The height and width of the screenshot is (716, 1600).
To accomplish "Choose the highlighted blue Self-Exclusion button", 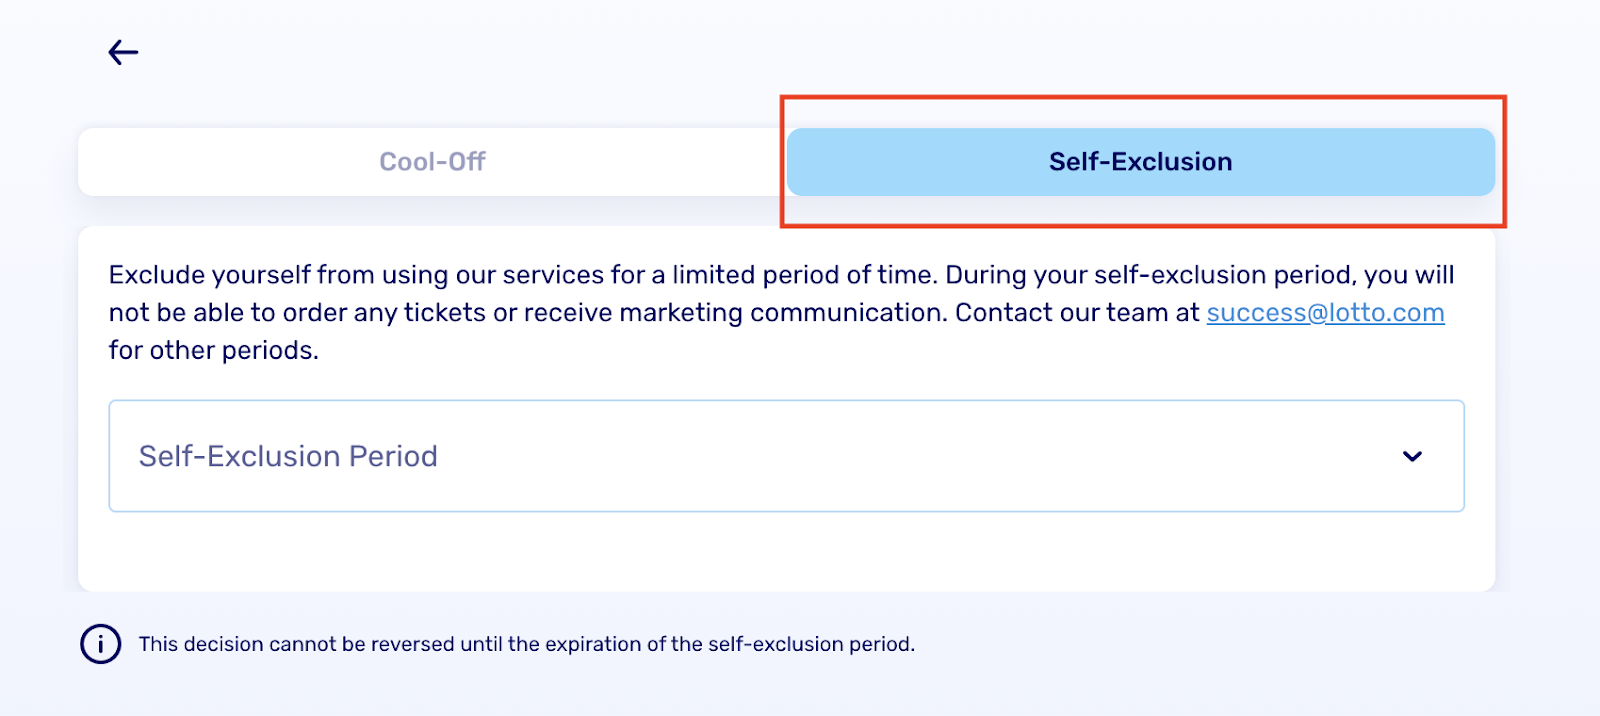I will [x=1140, y=162].
